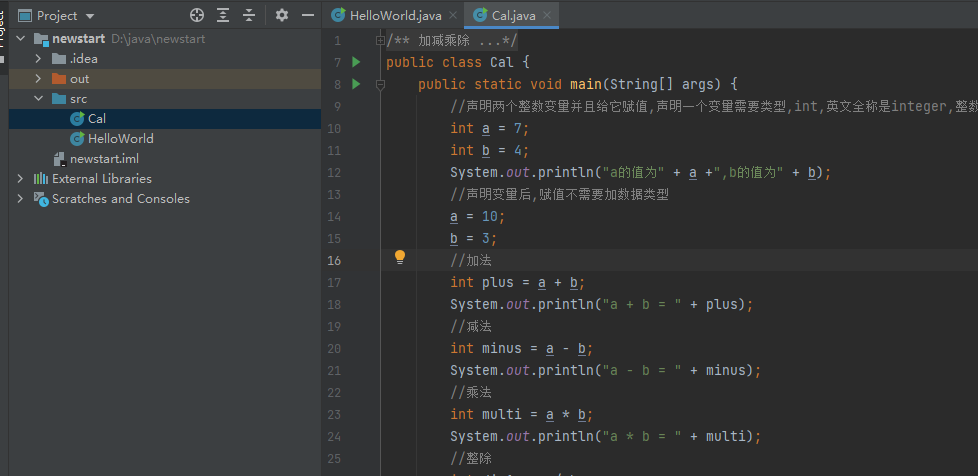Image resolution: width=978 pixels, height=476 pixels.
Task: Click in 'int plus = a + b;' line
Action: [518, 283]
